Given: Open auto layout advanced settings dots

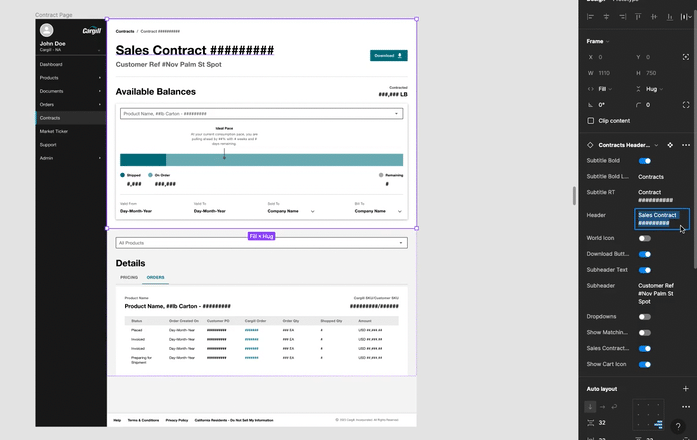Looking at the screenshot, I should tap(686, 407).
